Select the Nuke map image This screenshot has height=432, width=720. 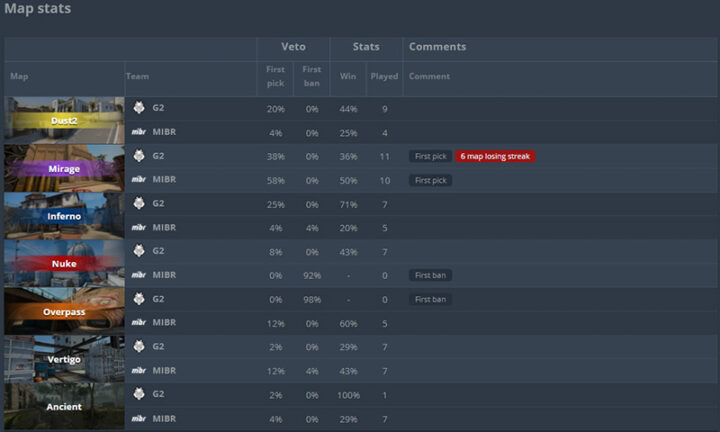[64, 262]
